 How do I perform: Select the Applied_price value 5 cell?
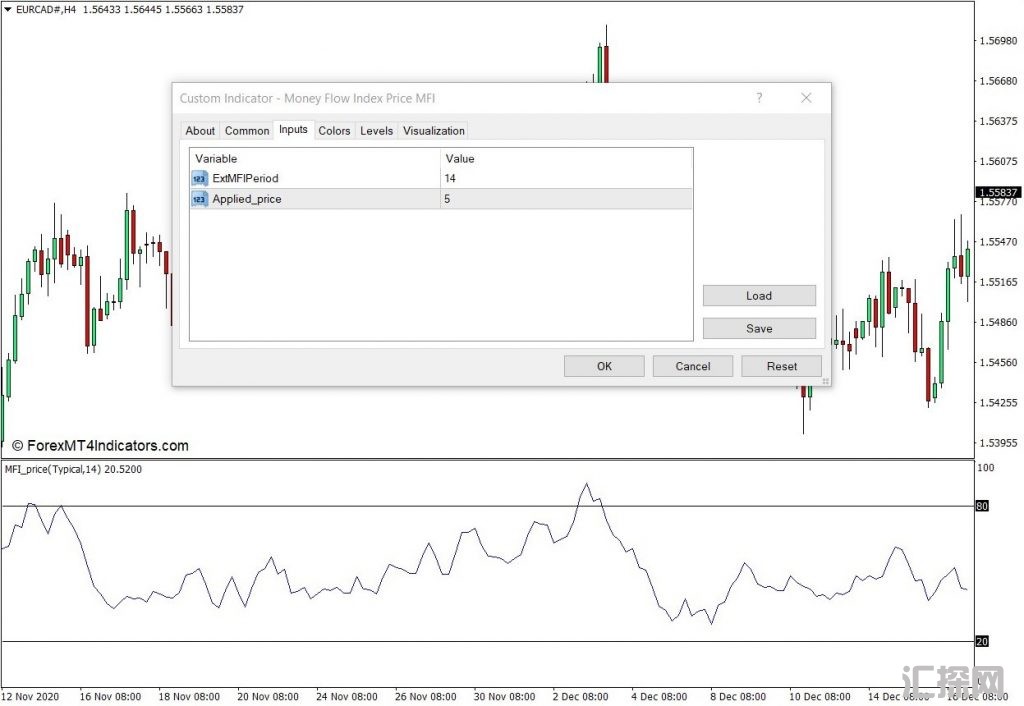566,199
